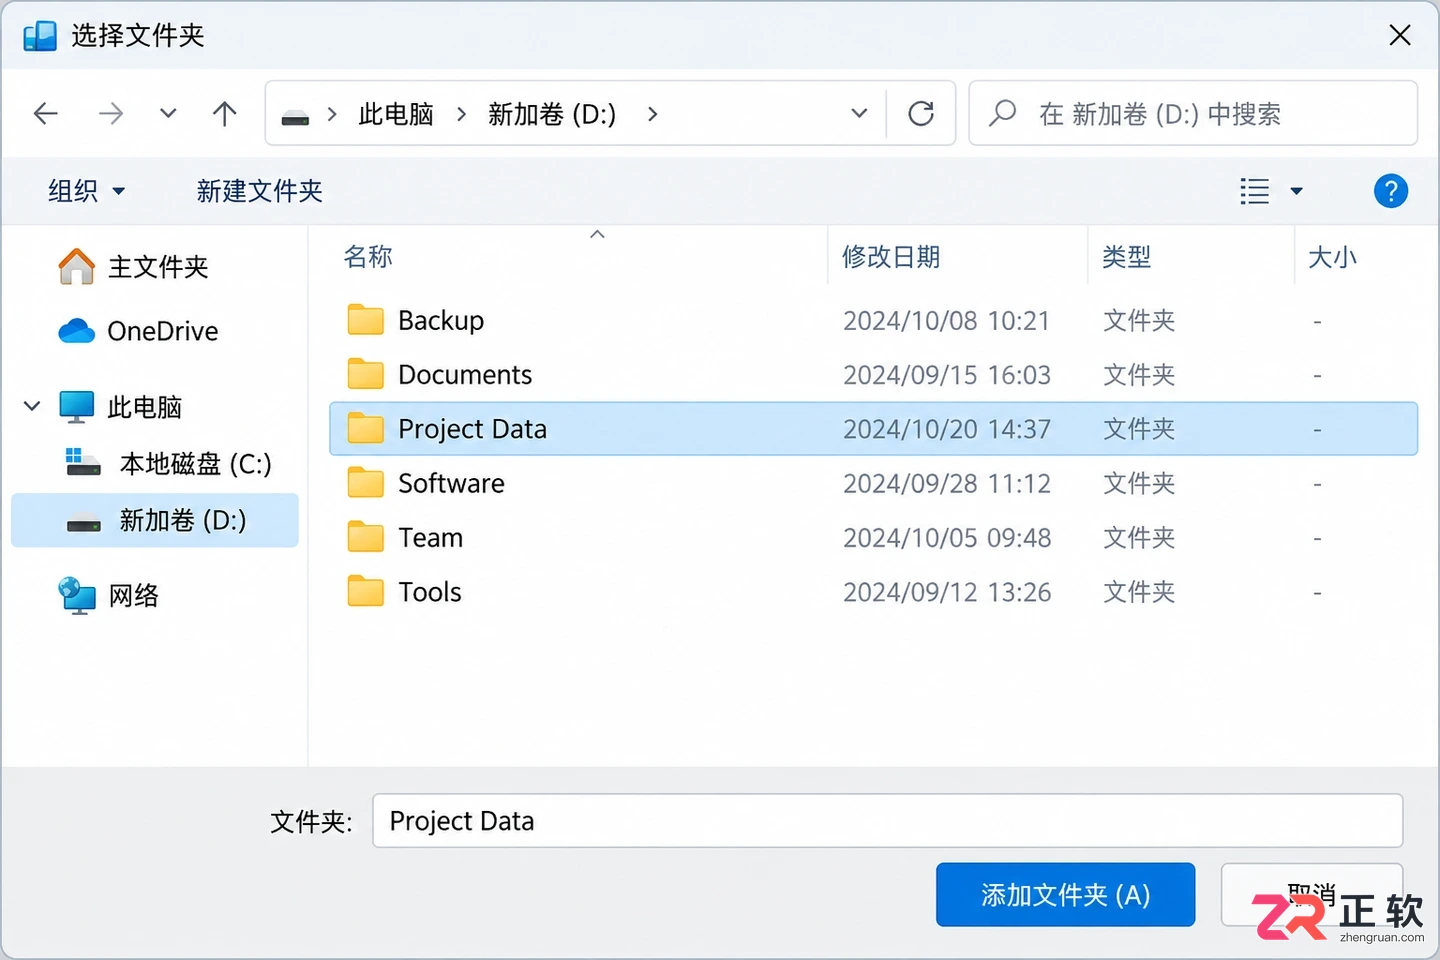Select 此电脑 in the address breadcrumb
The width and height of the screenshot is (1440, 960).
pos(396,114)
